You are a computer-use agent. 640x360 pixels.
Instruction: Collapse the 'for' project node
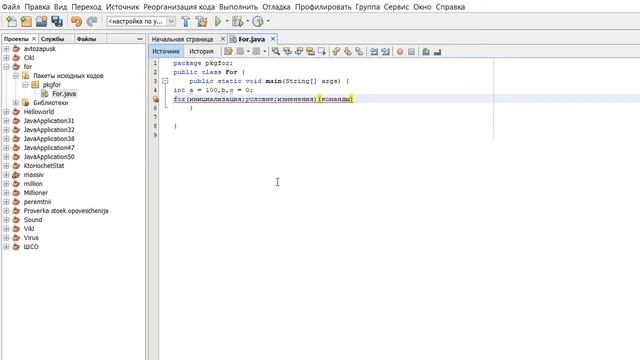point(6,67)
